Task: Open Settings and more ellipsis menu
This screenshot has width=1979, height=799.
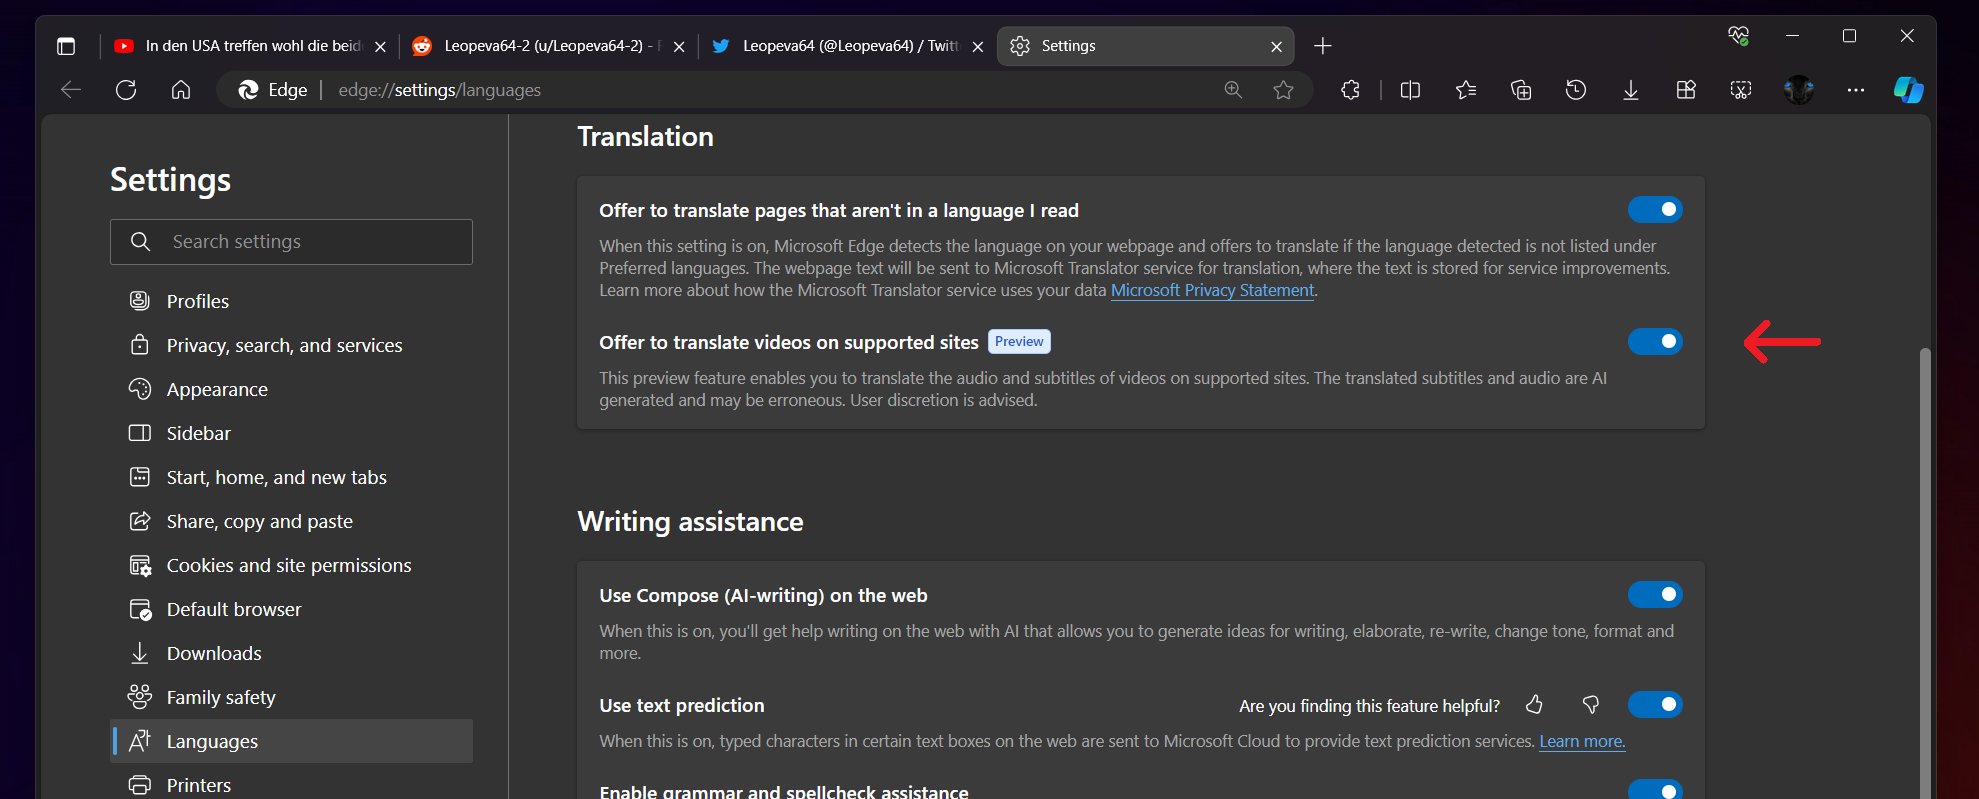Action: (x=1856, y=90)
